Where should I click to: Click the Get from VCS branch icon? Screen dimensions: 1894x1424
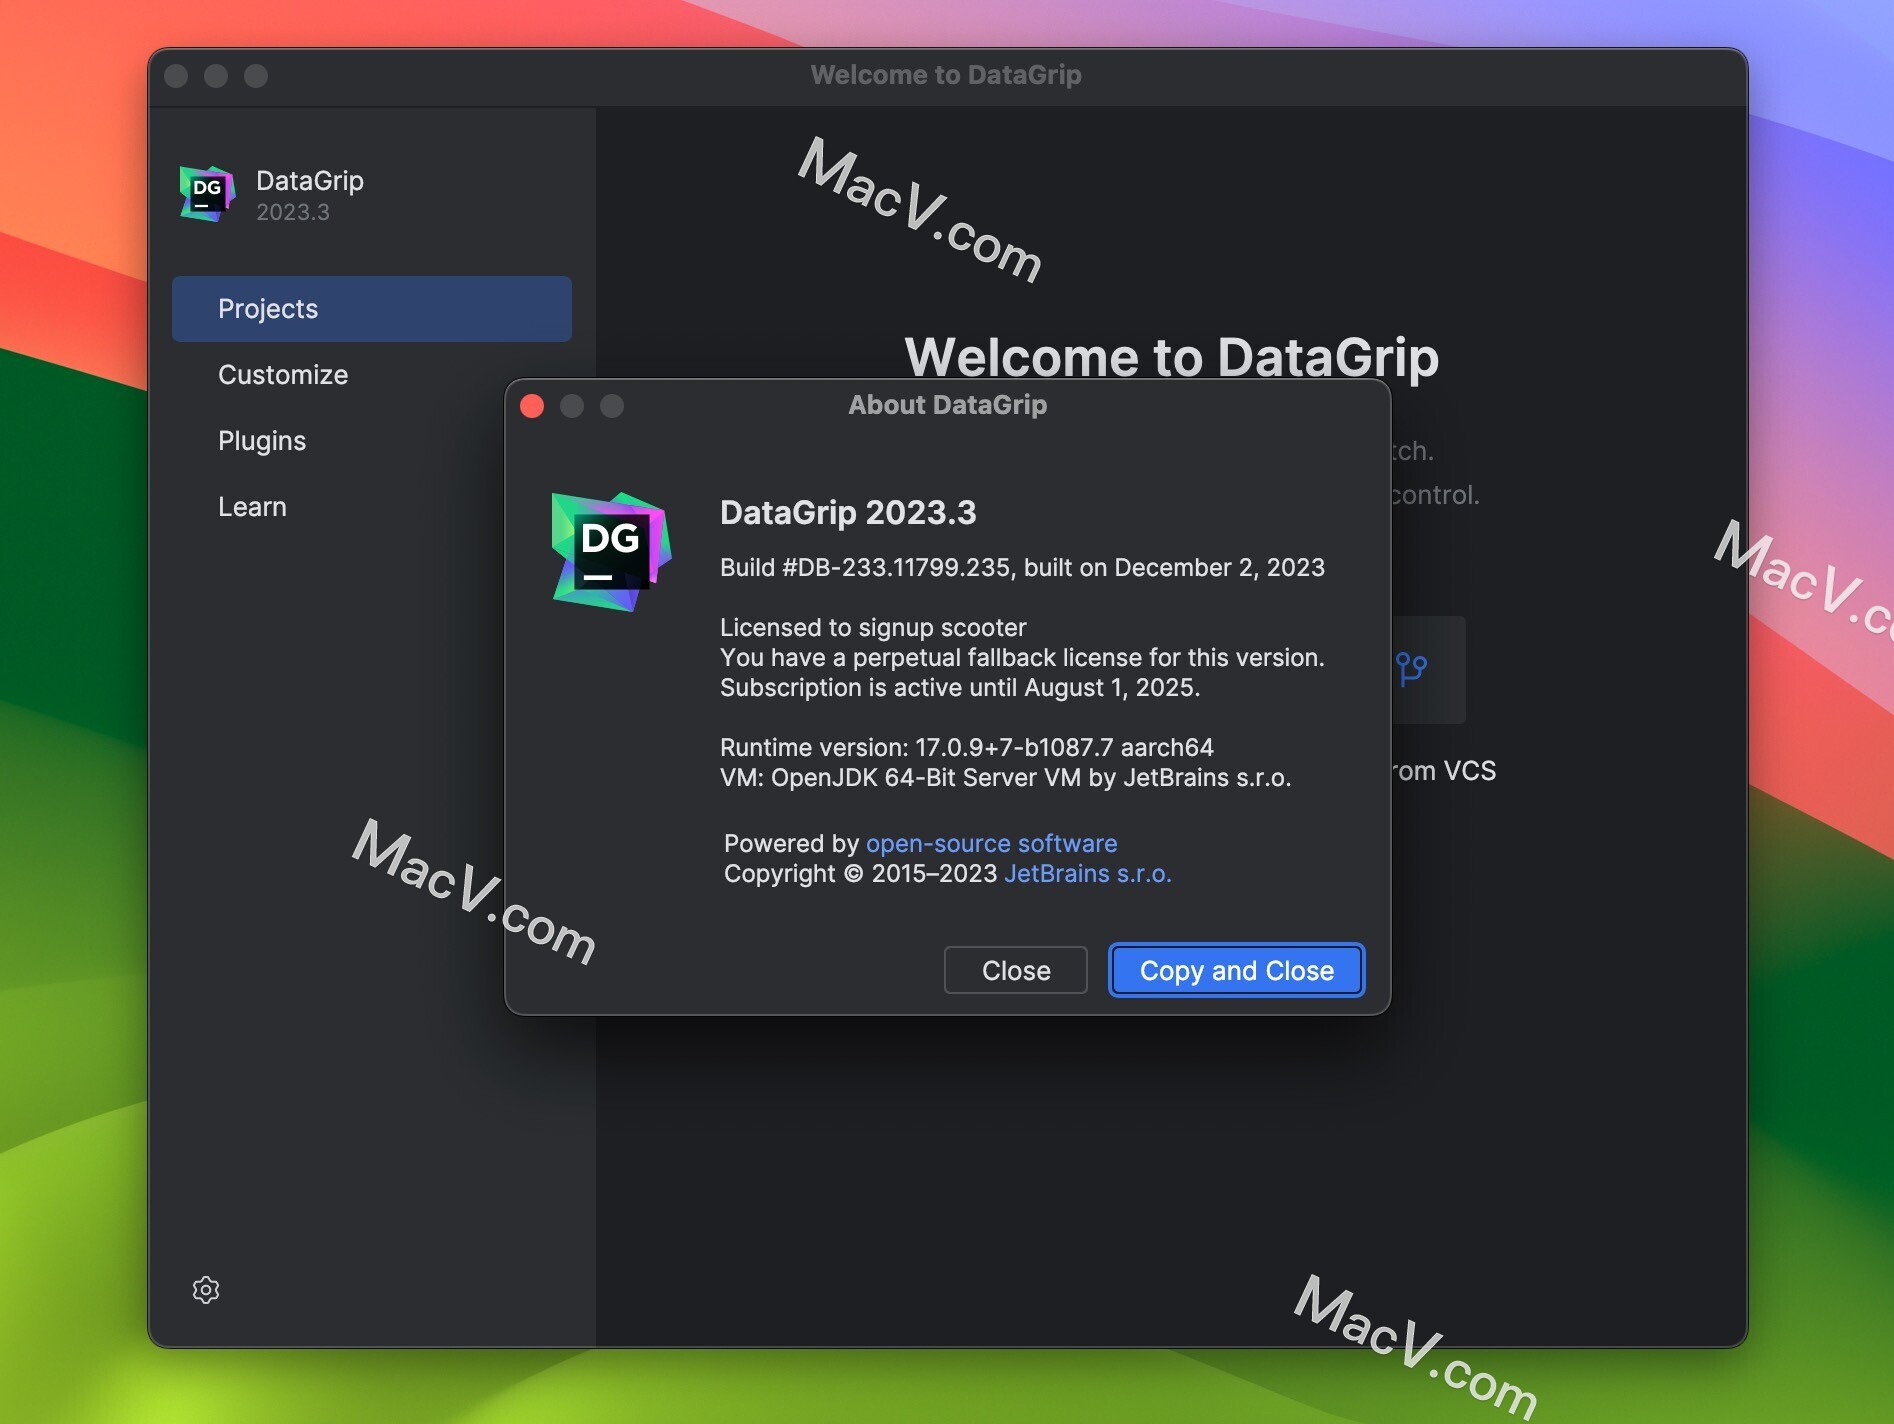pyautogui.click(x=1411, y=668)
